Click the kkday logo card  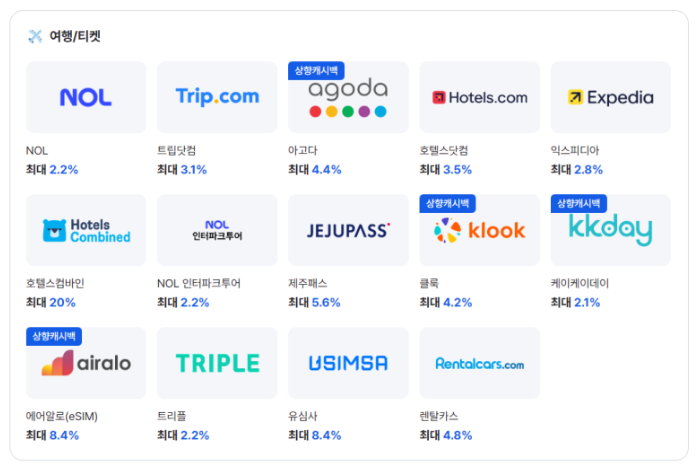tap(610, 232)
